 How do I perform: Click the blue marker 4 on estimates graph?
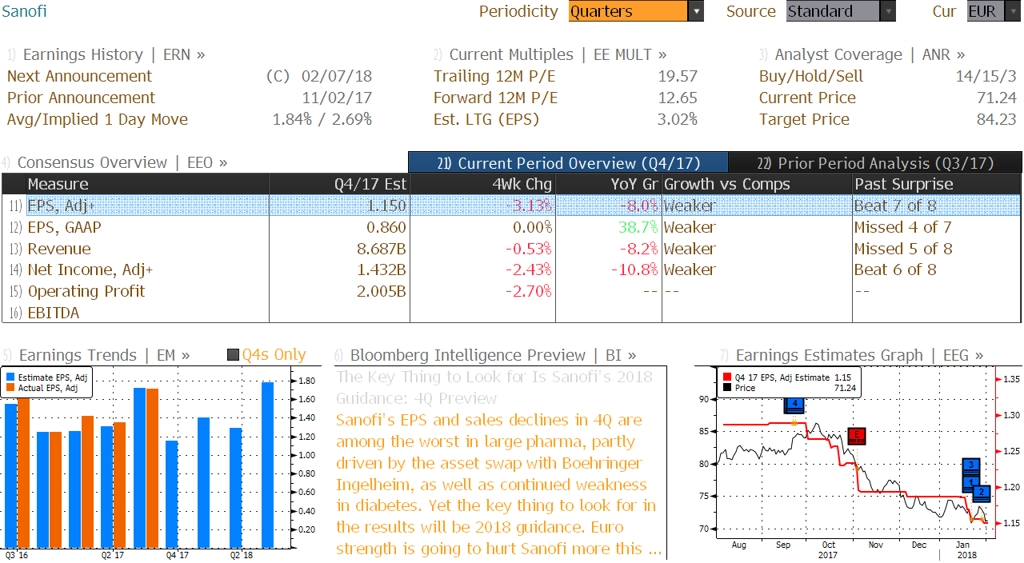[794, 405]
